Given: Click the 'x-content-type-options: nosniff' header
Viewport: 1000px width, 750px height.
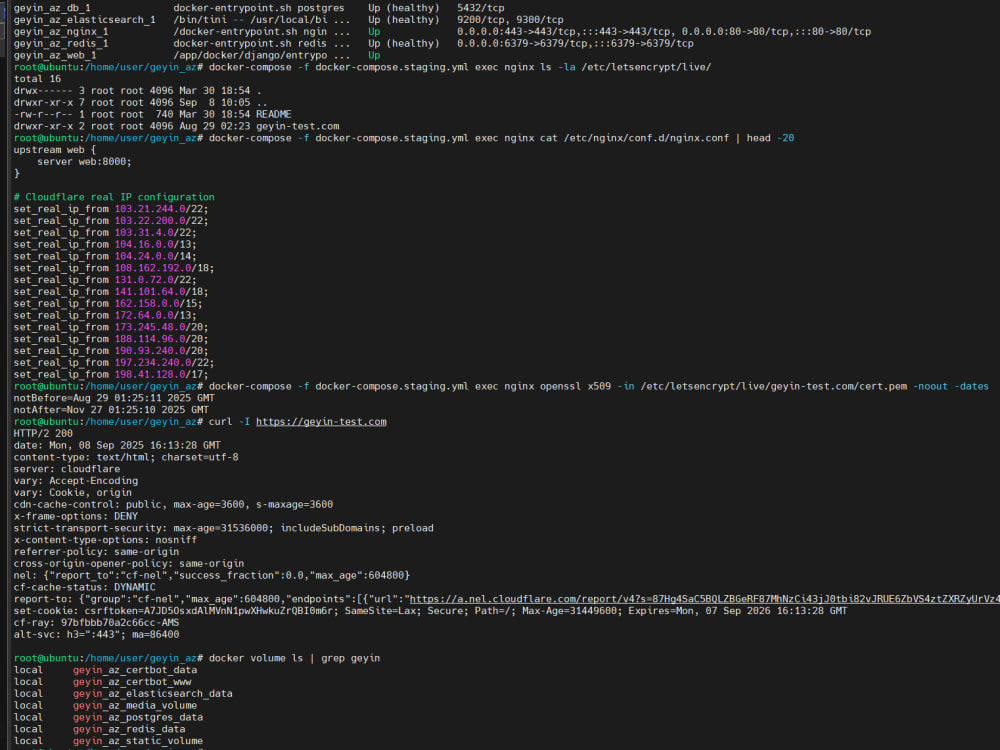Looking at the screenshot, I should 105,540.
